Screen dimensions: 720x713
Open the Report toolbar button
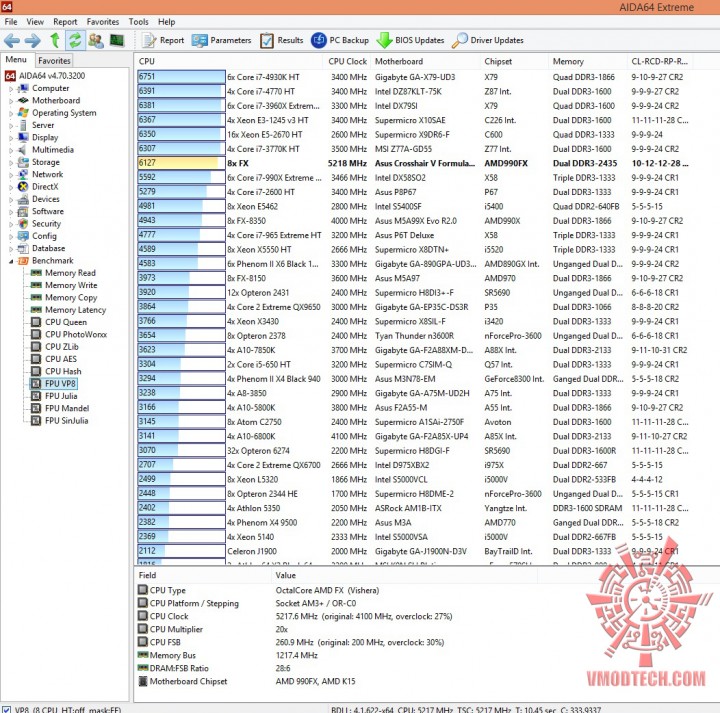point(163,40)
